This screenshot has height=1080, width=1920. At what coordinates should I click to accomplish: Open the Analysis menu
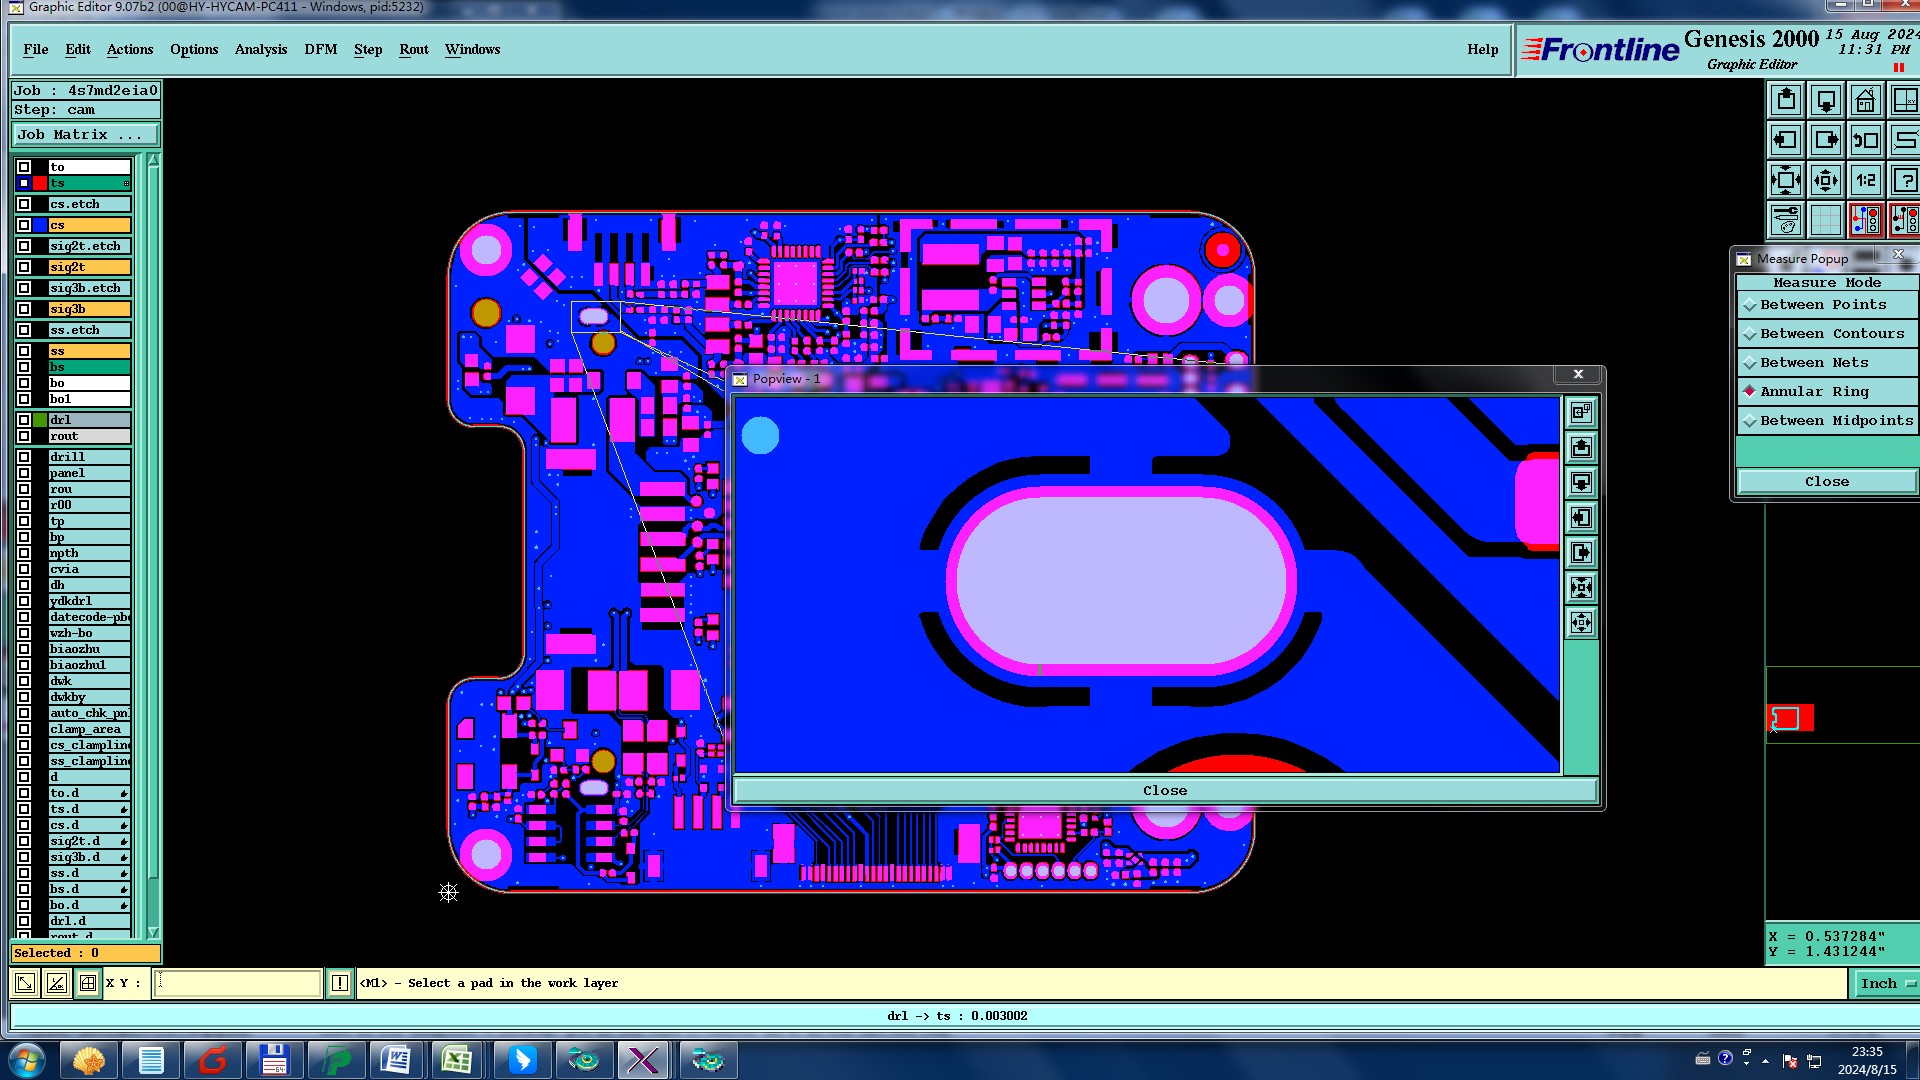coord(260,49)
